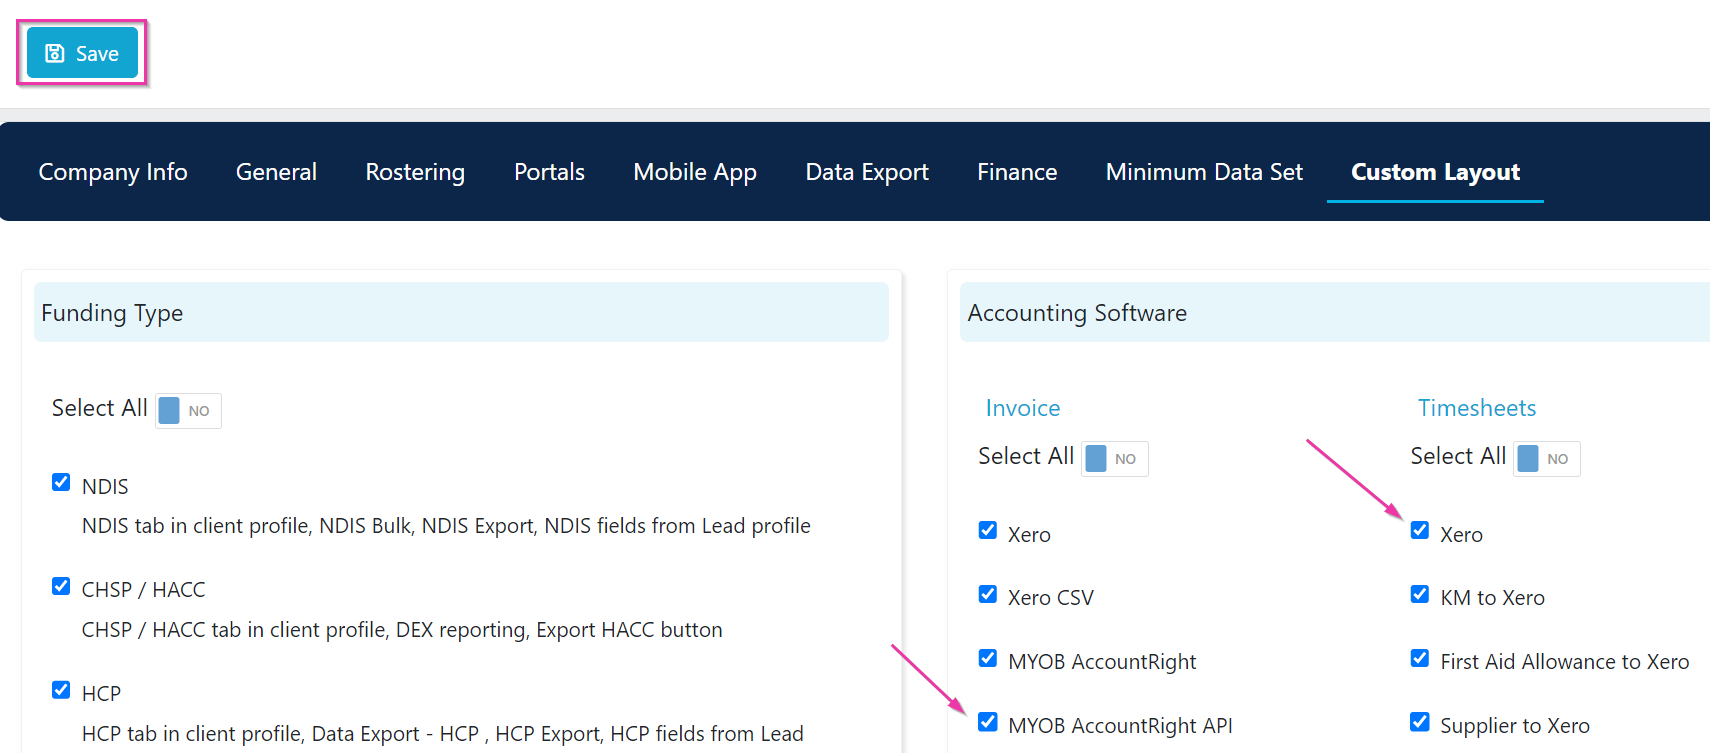Uncheck Xero under Invoice
1710x753 pixels.
coord(988,530)
